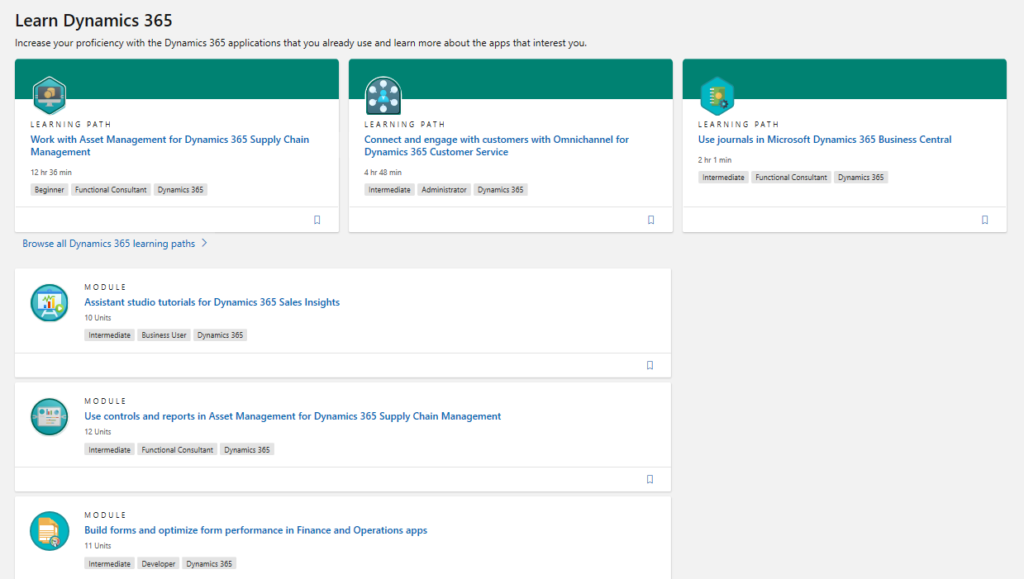Select the Use controls and reports module icon
This screenshot has height=579, width=1024.
49,417
